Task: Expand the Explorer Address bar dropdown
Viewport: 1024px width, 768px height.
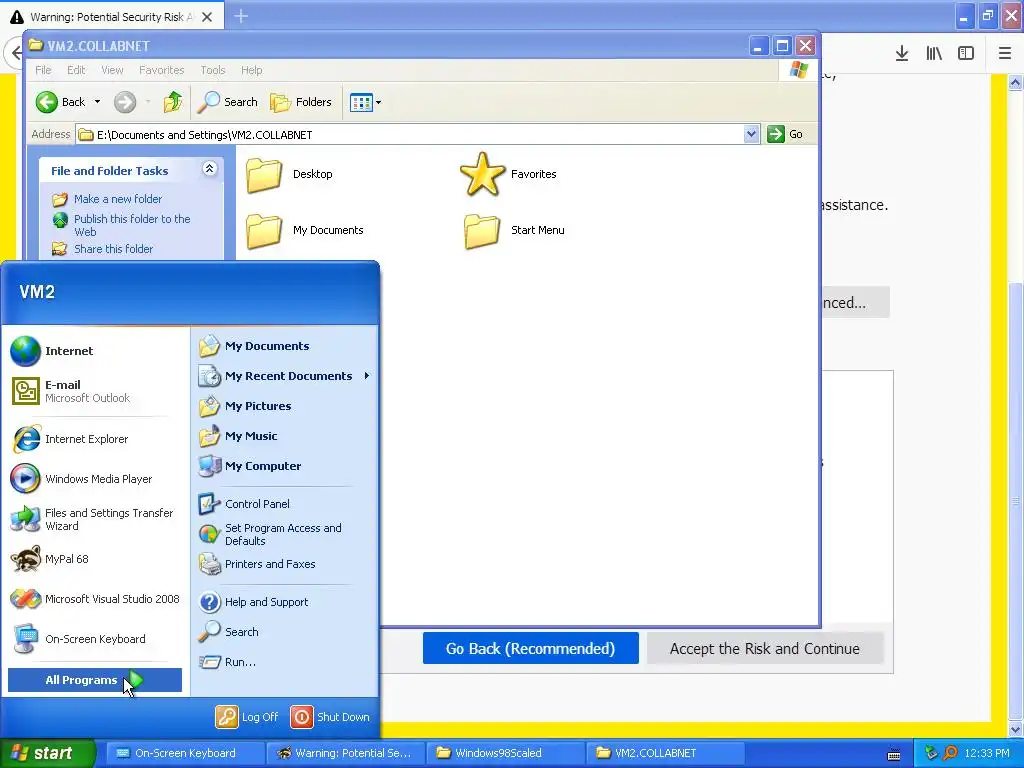Action: coord(751,135)
